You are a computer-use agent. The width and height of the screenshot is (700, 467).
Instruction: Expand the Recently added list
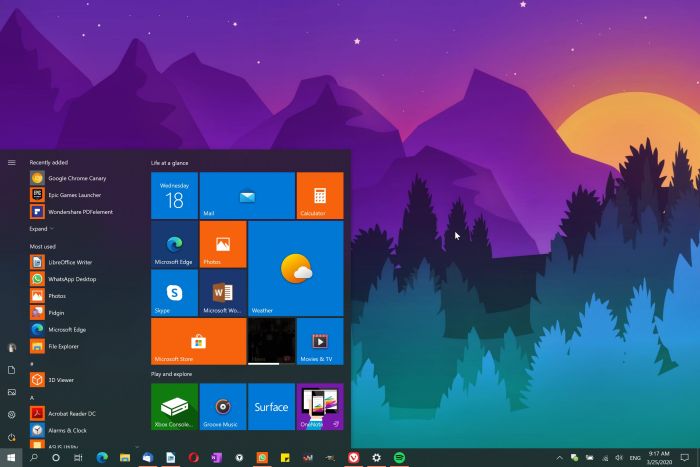41,229
